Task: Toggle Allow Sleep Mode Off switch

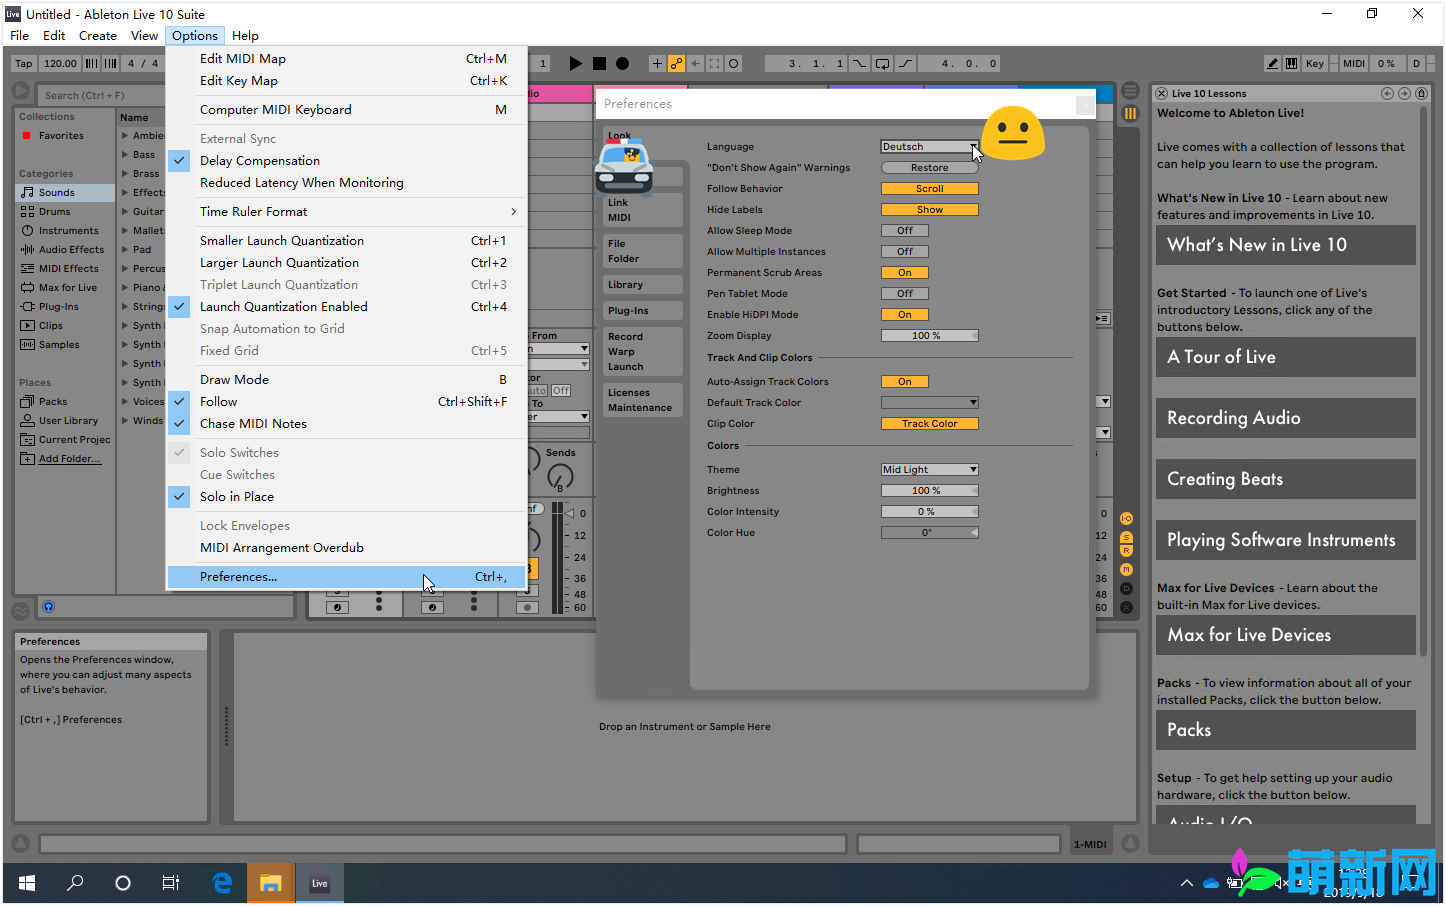Action: [x=904, y=230]
